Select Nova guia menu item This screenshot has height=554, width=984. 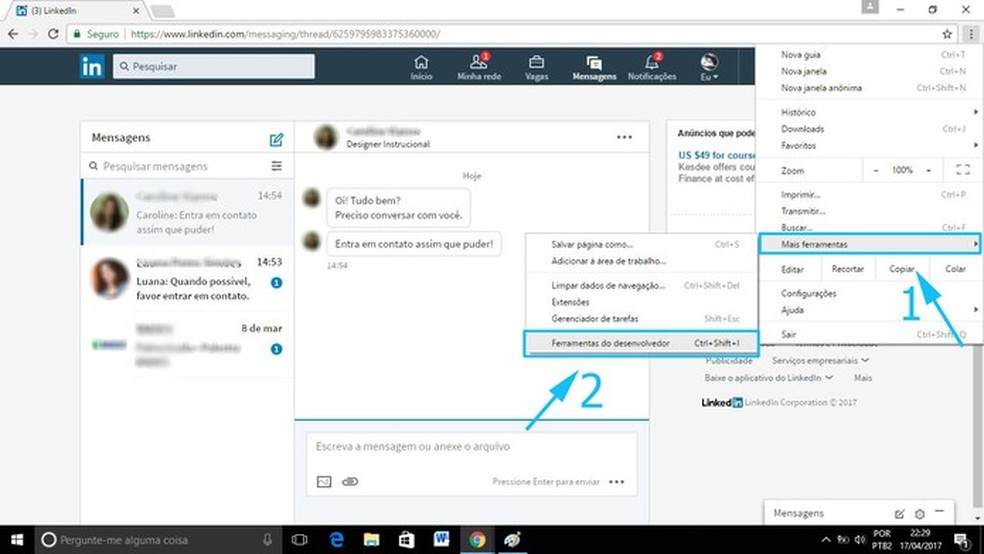(869, 55)
